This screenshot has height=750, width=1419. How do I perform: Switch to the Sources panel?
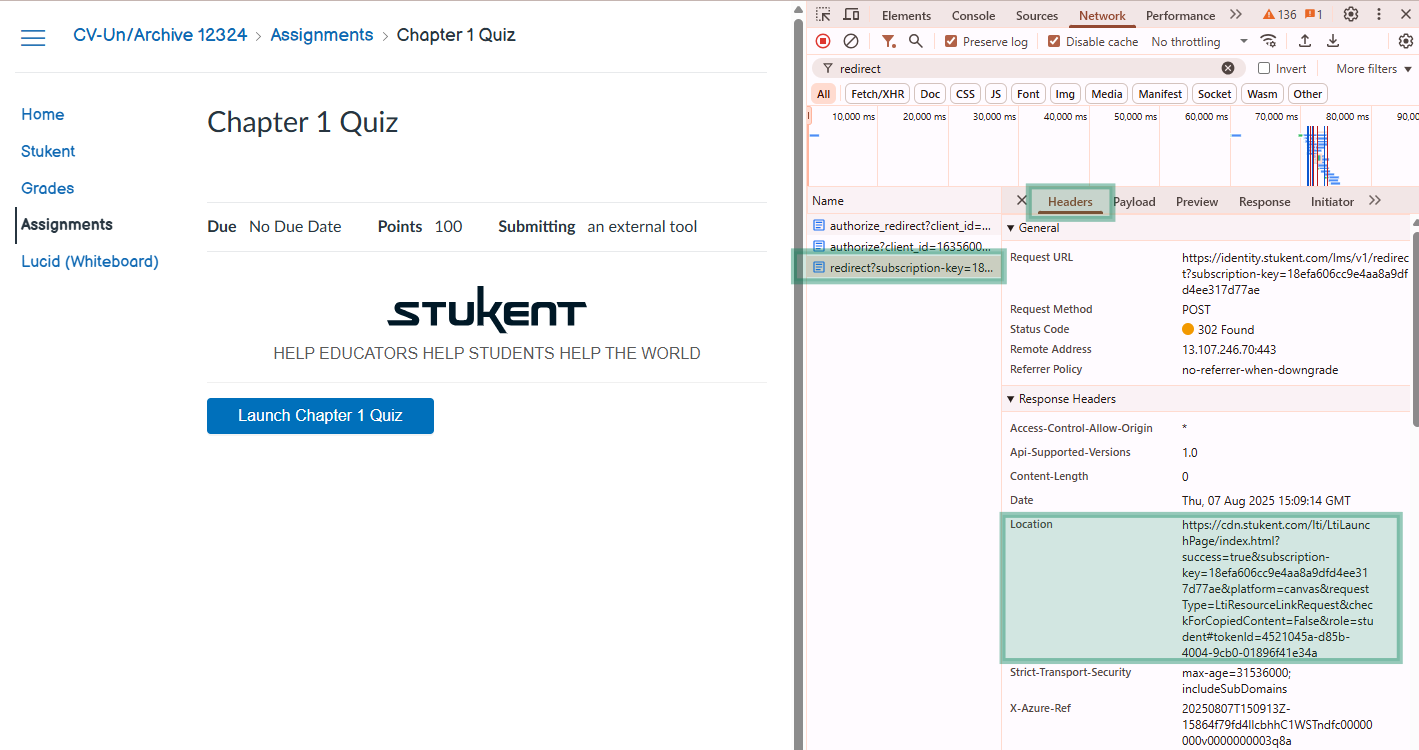pos(1037,15)
